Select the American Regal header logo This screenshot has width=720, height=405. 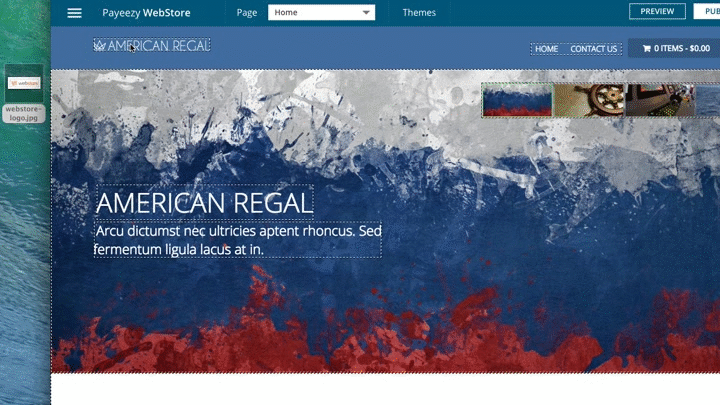(x=151, y=46)
